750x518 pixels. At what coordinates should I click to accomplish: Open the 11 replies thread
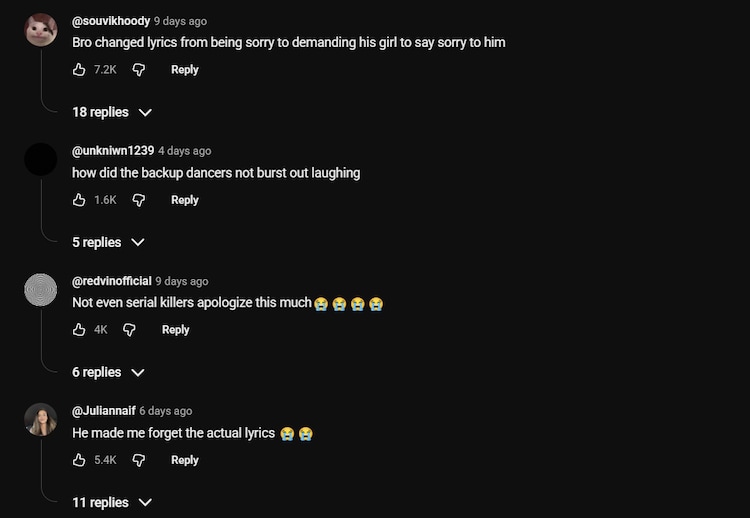click(111, 502)
